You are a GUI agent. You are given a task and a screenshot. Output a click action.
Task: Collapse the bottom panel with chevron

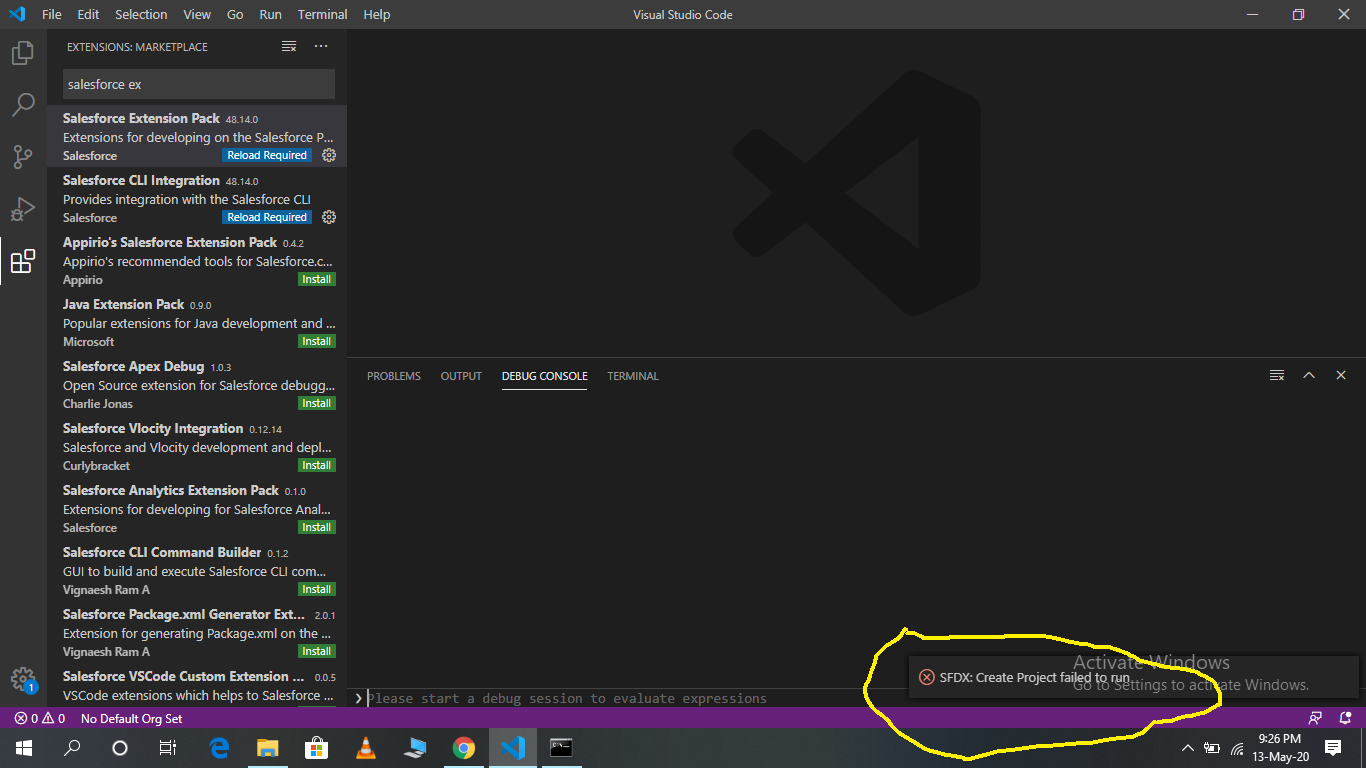point(1309,375)
